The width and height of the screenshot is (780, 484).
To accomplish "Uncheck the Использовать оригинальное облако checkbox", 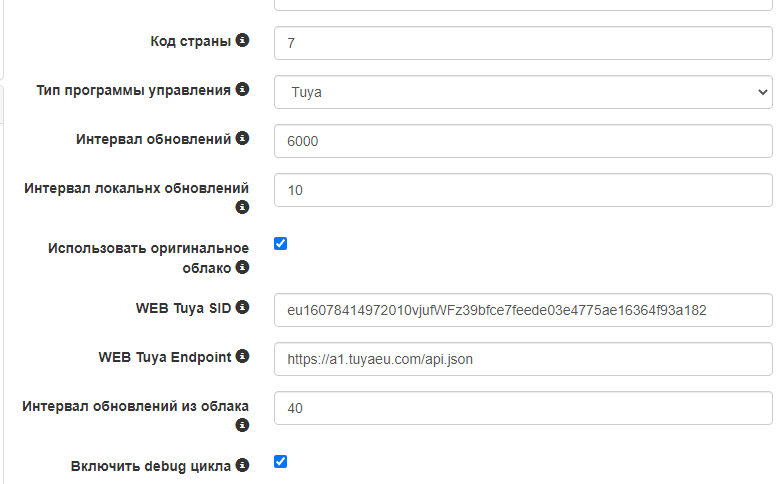I will point(281,243).
